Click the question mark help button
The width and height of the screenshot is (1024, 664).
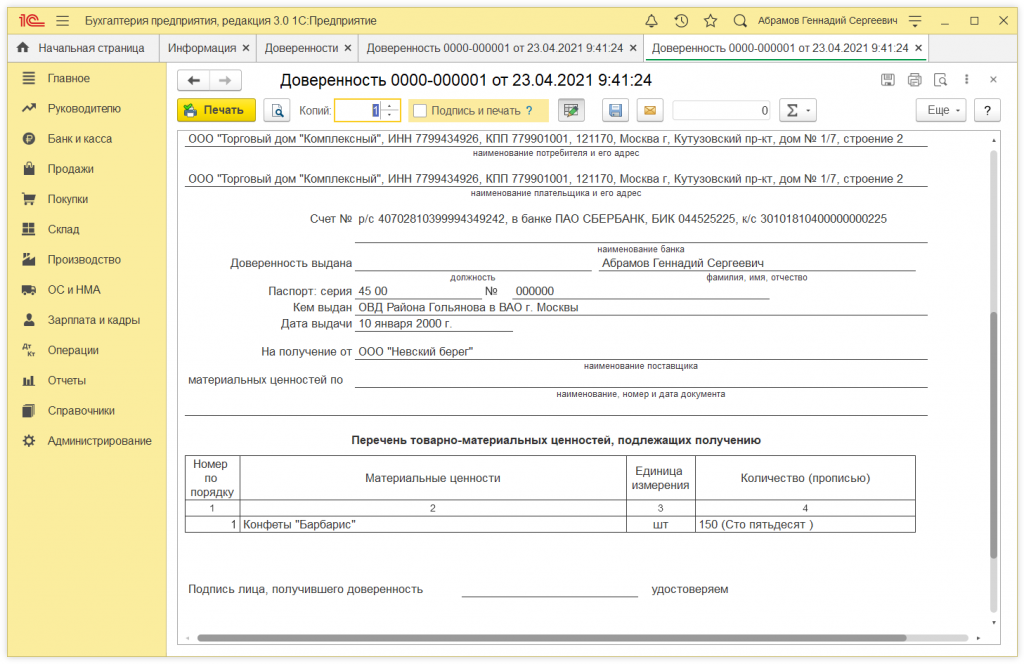click(x=987, y=111)
